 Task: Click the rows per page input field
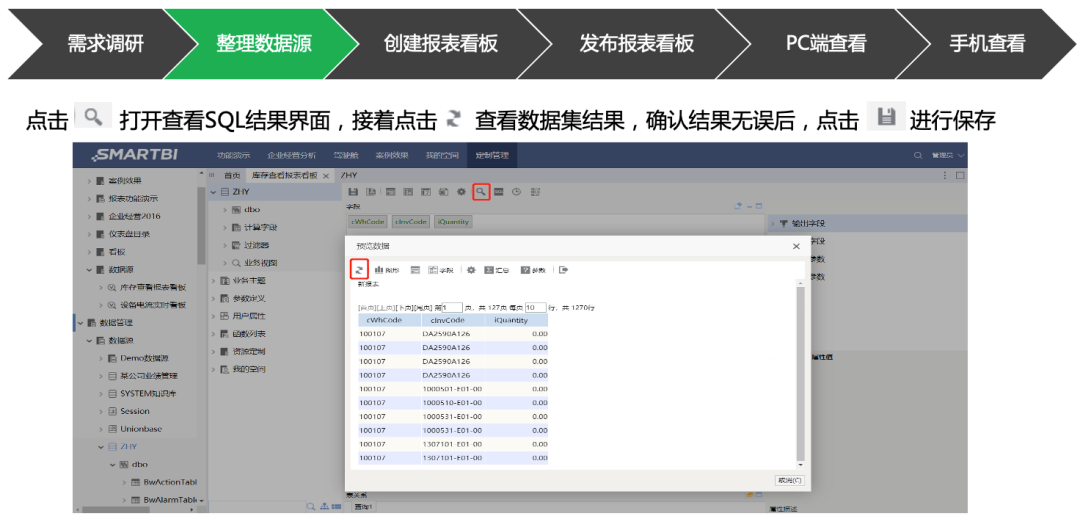pos(535,308)
